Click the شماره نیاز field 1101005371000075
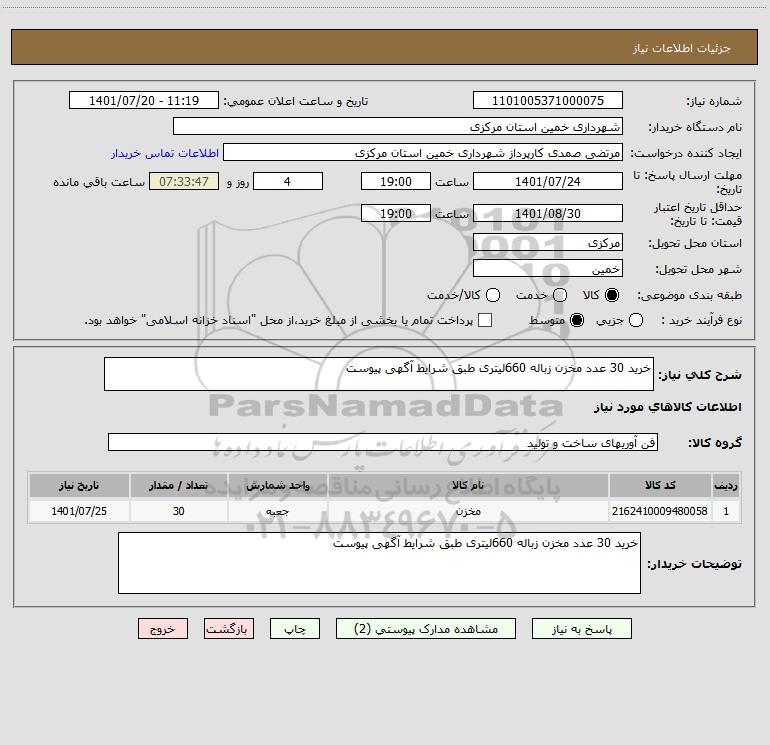 pos(548,101)
